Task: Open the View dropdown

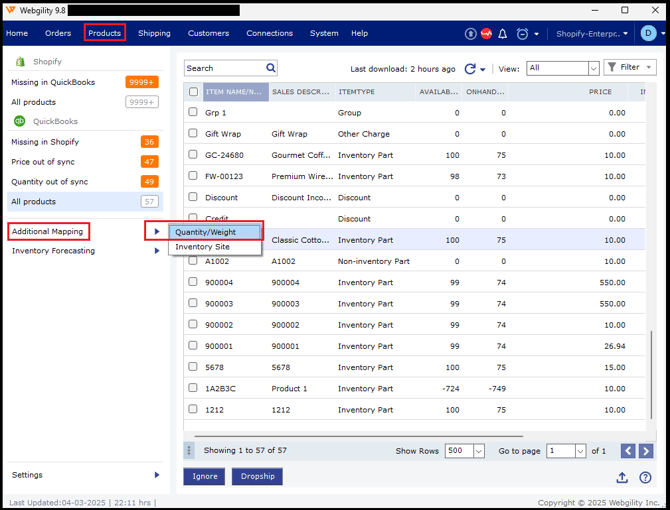Action: pos(562,68)
